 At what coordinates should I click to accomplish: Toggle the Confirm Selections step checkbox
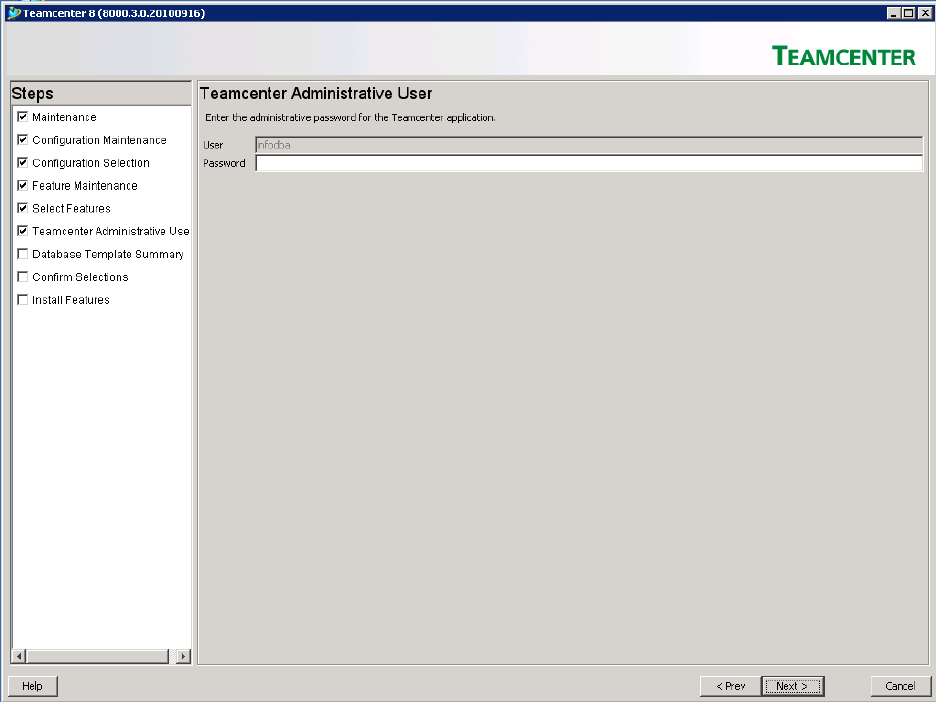[x=23, y=276]
